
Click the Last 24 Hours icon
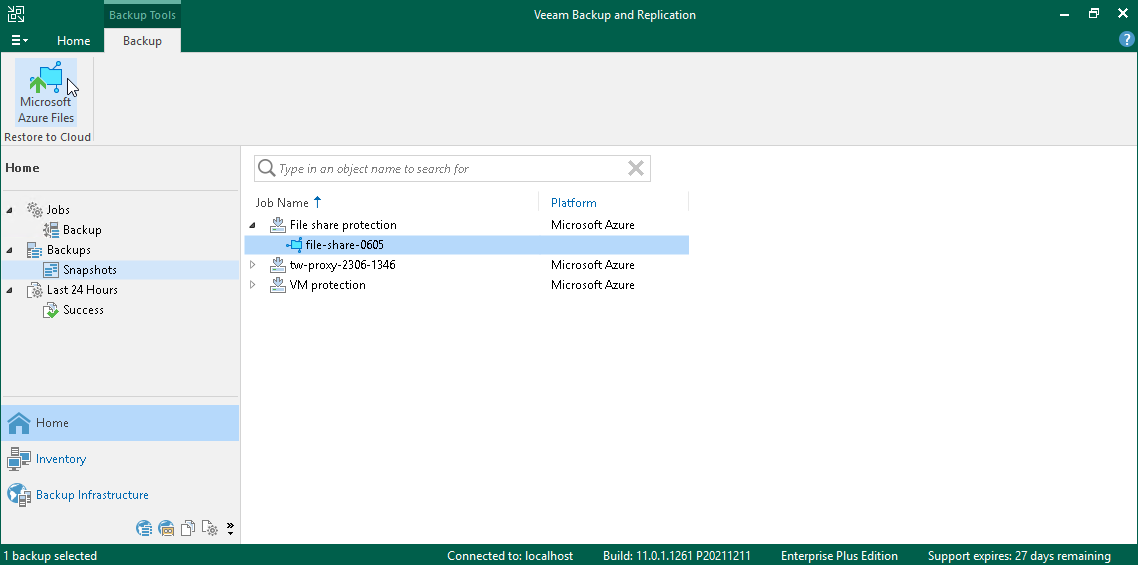tap(35, 290)
